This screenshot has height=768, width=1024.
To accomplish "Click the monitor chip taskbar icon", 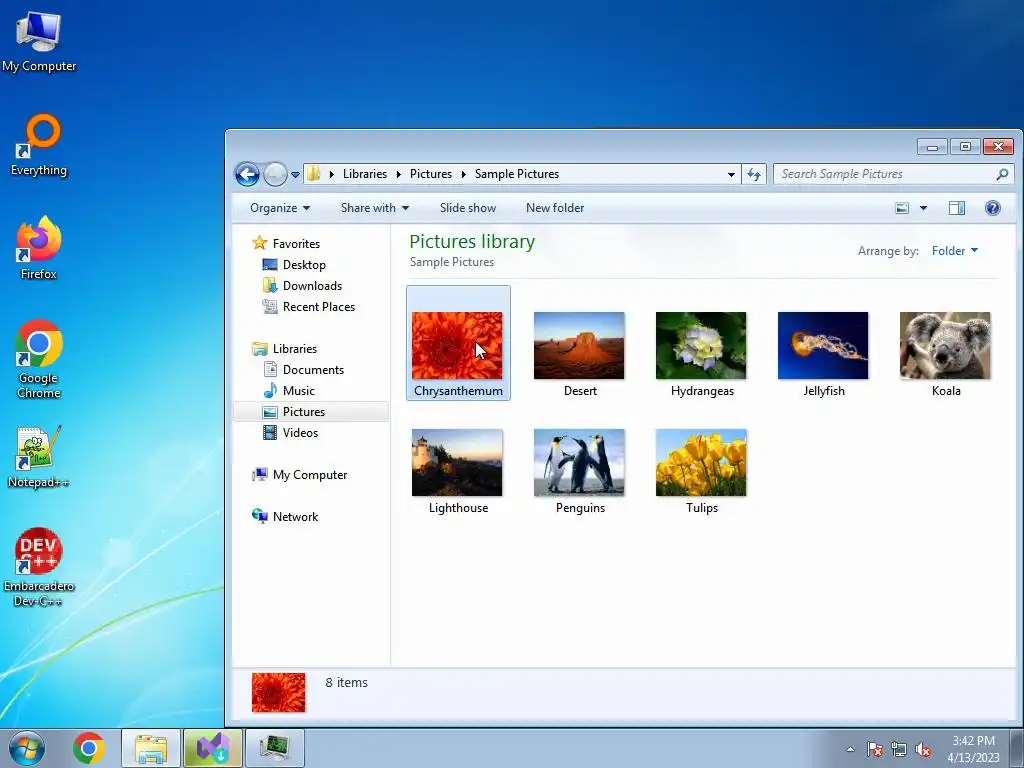I will point(275,748).
